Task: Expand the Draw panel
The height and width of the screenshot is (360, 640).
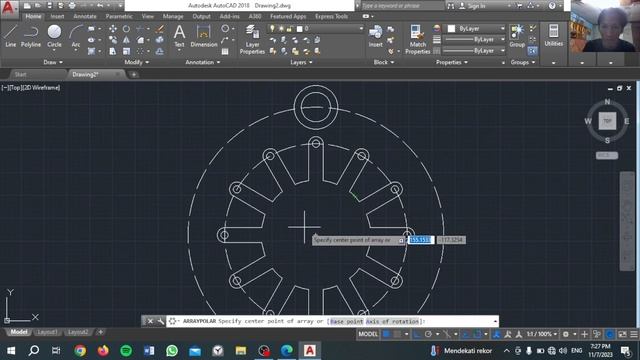Action: [x=53, y=62]
